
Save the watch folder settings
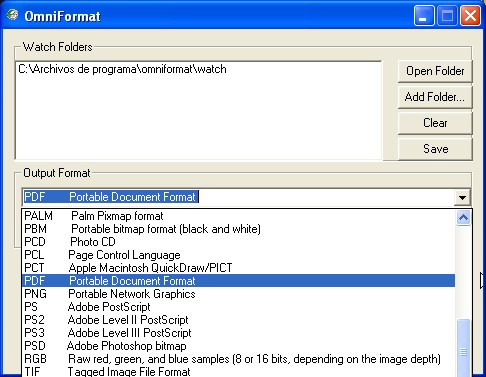[x=435, y=149]
